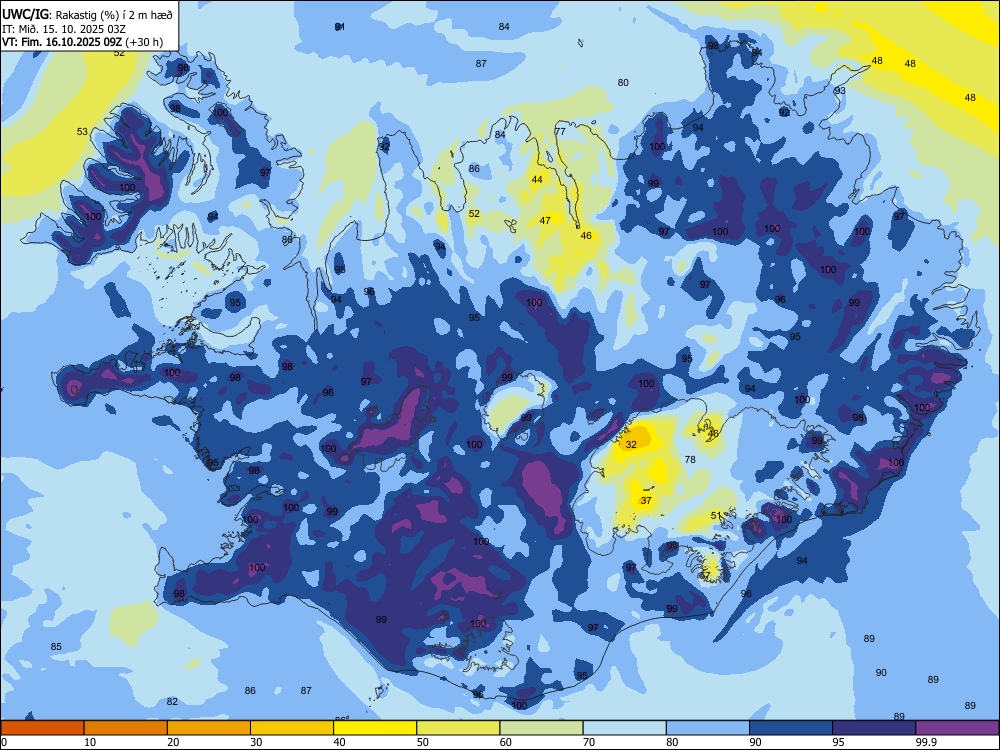Viewport: 1000px width, 750px height.
Task: Click the 20–30 amber legend swatch
Action: coord(209,728)
